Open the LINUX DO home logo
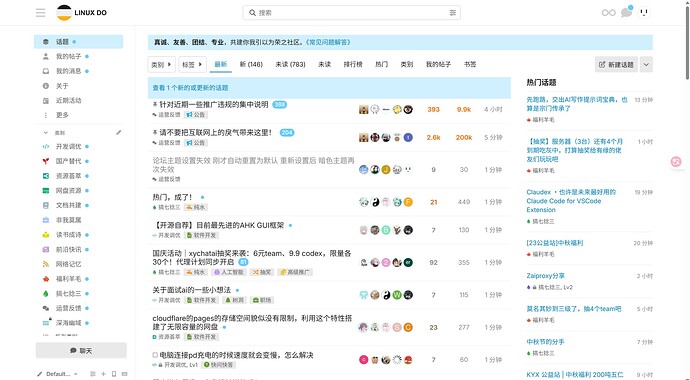Image resolution: width=690 pixels, height=380 pixels. tap(82, 13)
